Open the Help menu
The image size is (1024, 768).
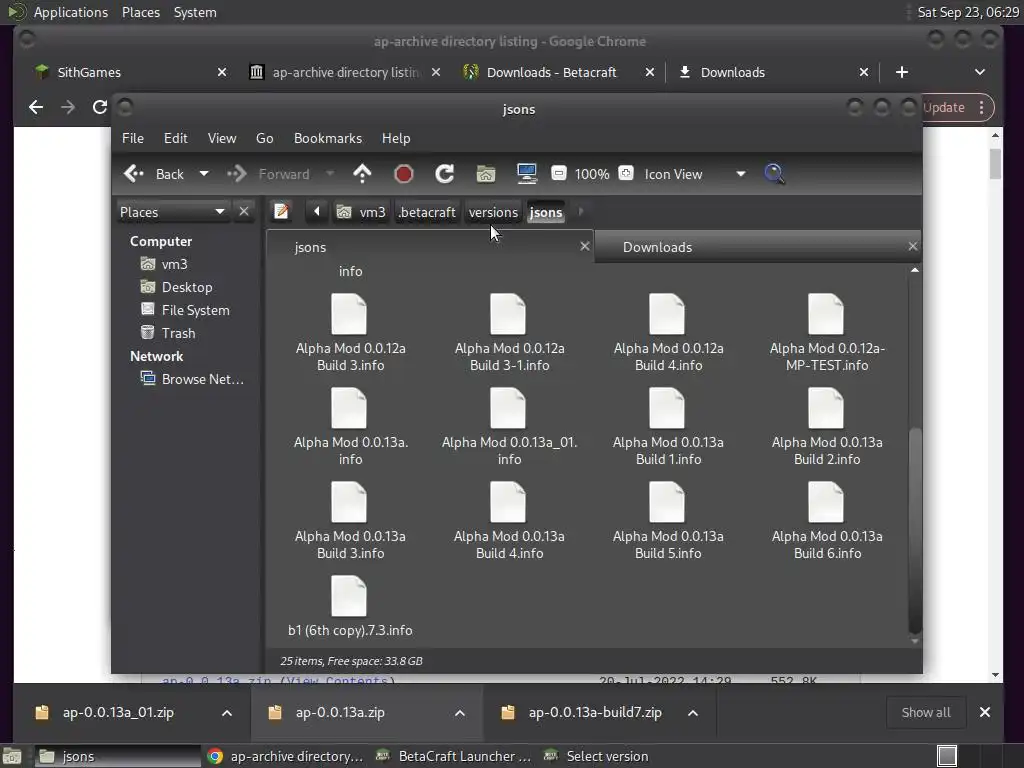(396, 138)
